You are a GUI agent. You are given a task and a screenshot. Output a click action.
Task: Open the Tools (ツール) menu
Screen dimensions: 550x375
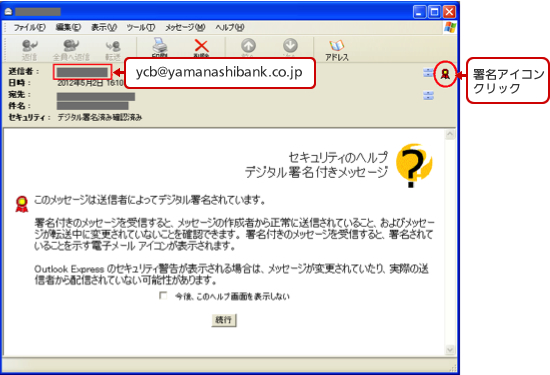(x=141, y=27)
